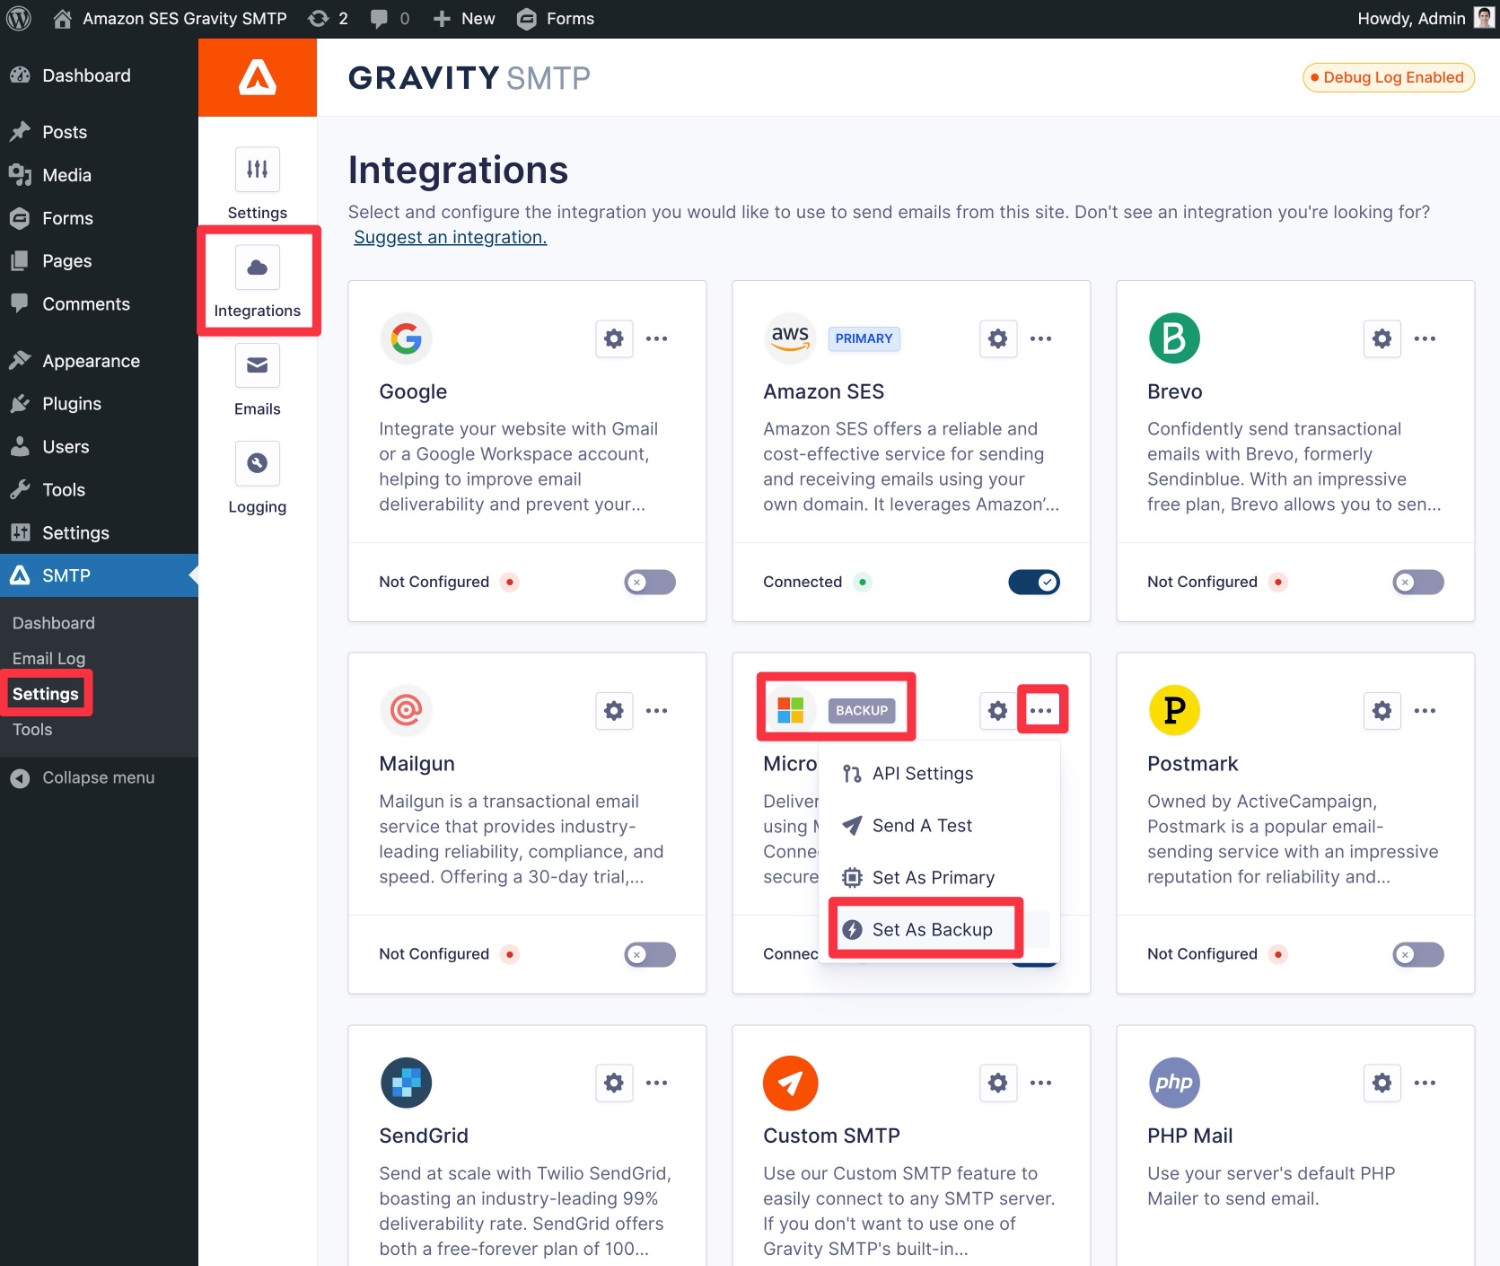Open Settings sliders icon in Gravity sidebar
The height and width of the screenshot is (1266, 1500).
(257, 169)
